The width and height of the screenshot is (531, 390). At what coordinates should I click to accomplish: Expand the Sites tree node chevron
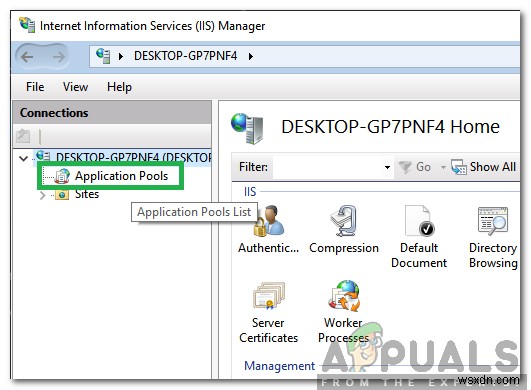point(42,195)
